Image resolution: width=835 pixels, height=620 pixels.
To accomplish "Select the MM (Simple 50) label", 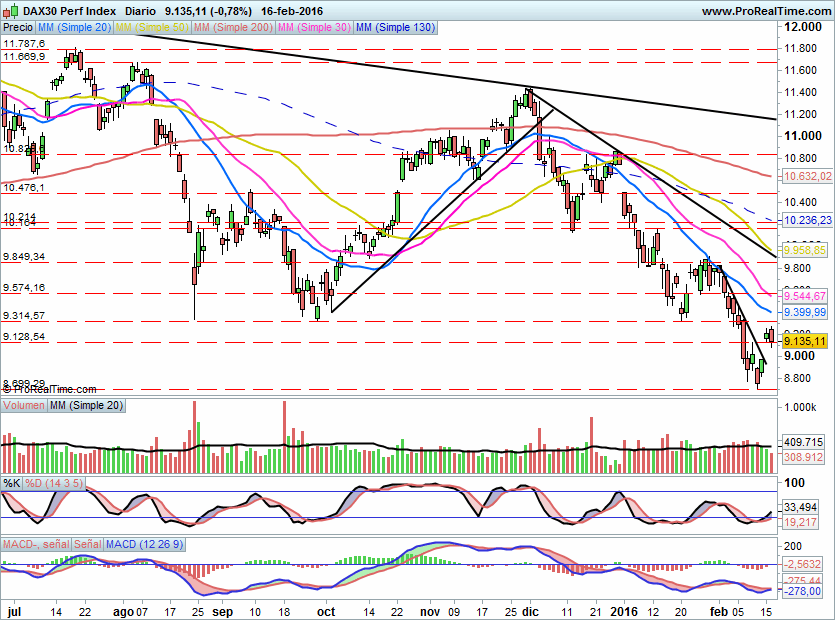I will pyautogui.click(x=152, y=27).
